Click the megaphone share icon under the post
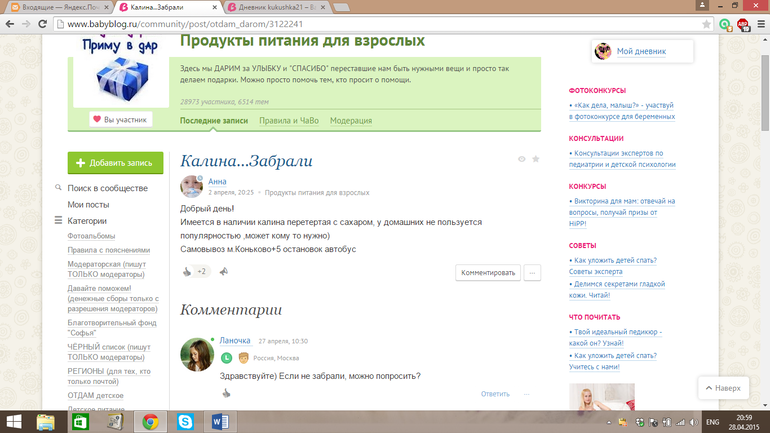Screen dimensions: 770x433 point(224,272)
